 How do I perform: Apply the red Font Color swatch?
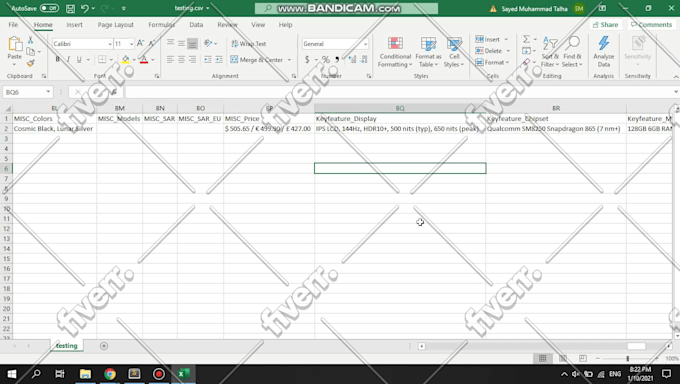(x=144, y=59)
